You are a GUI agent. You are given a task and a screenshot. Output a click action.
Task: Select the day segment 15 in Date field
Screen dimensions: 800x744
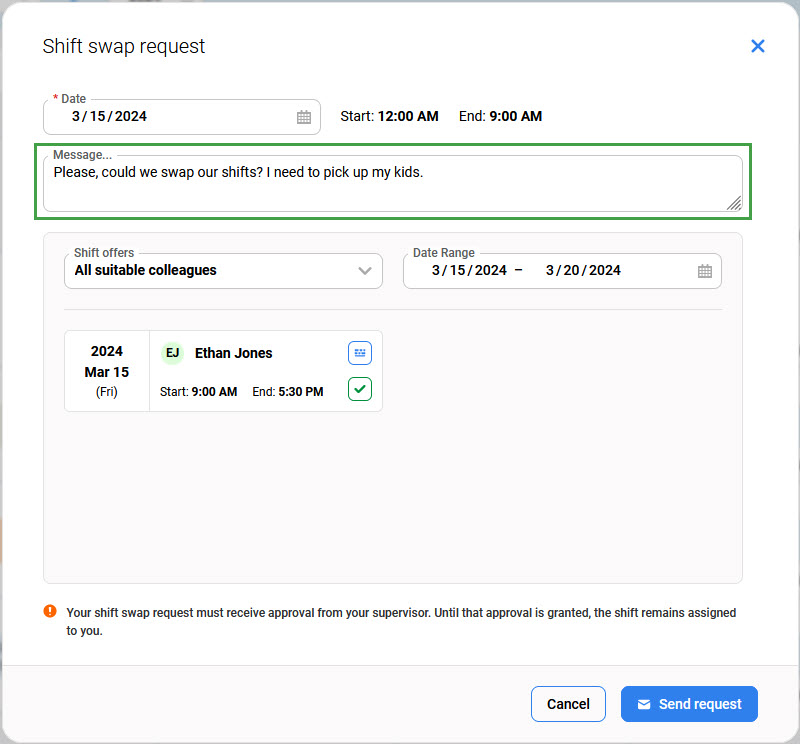pos(97,116)
